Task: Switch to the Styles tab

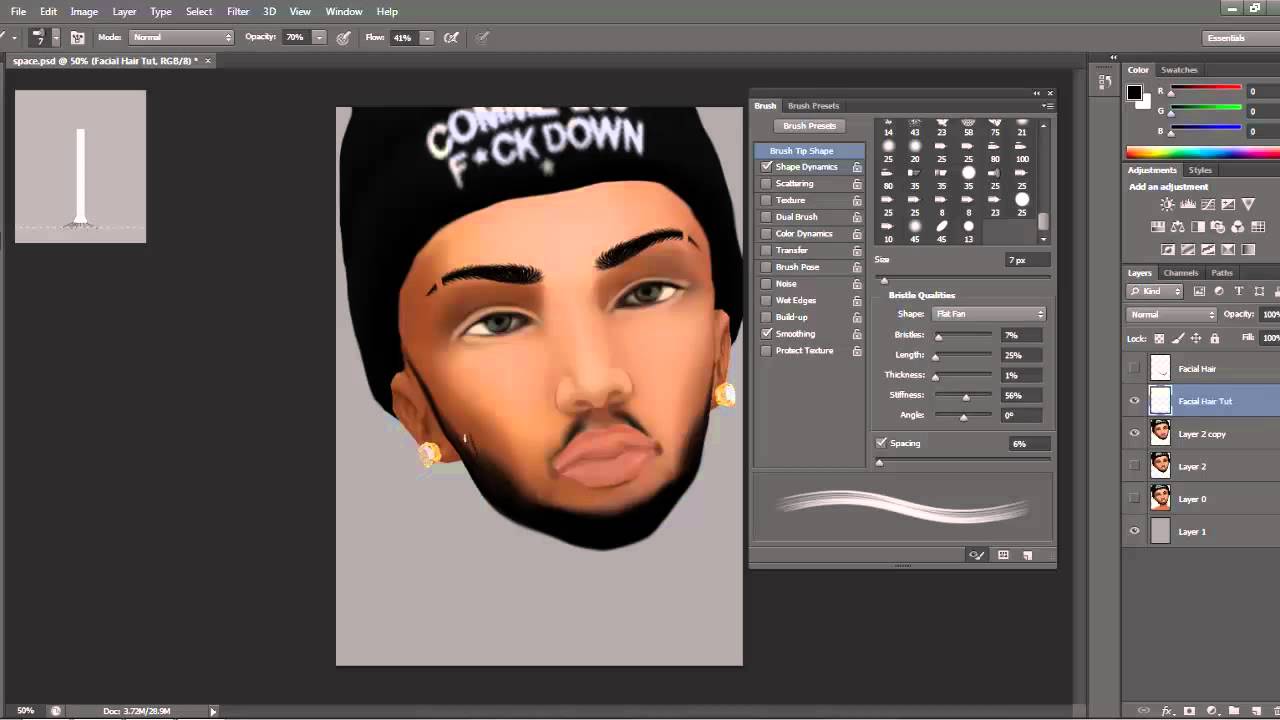Action: (x=1200, y=170)
